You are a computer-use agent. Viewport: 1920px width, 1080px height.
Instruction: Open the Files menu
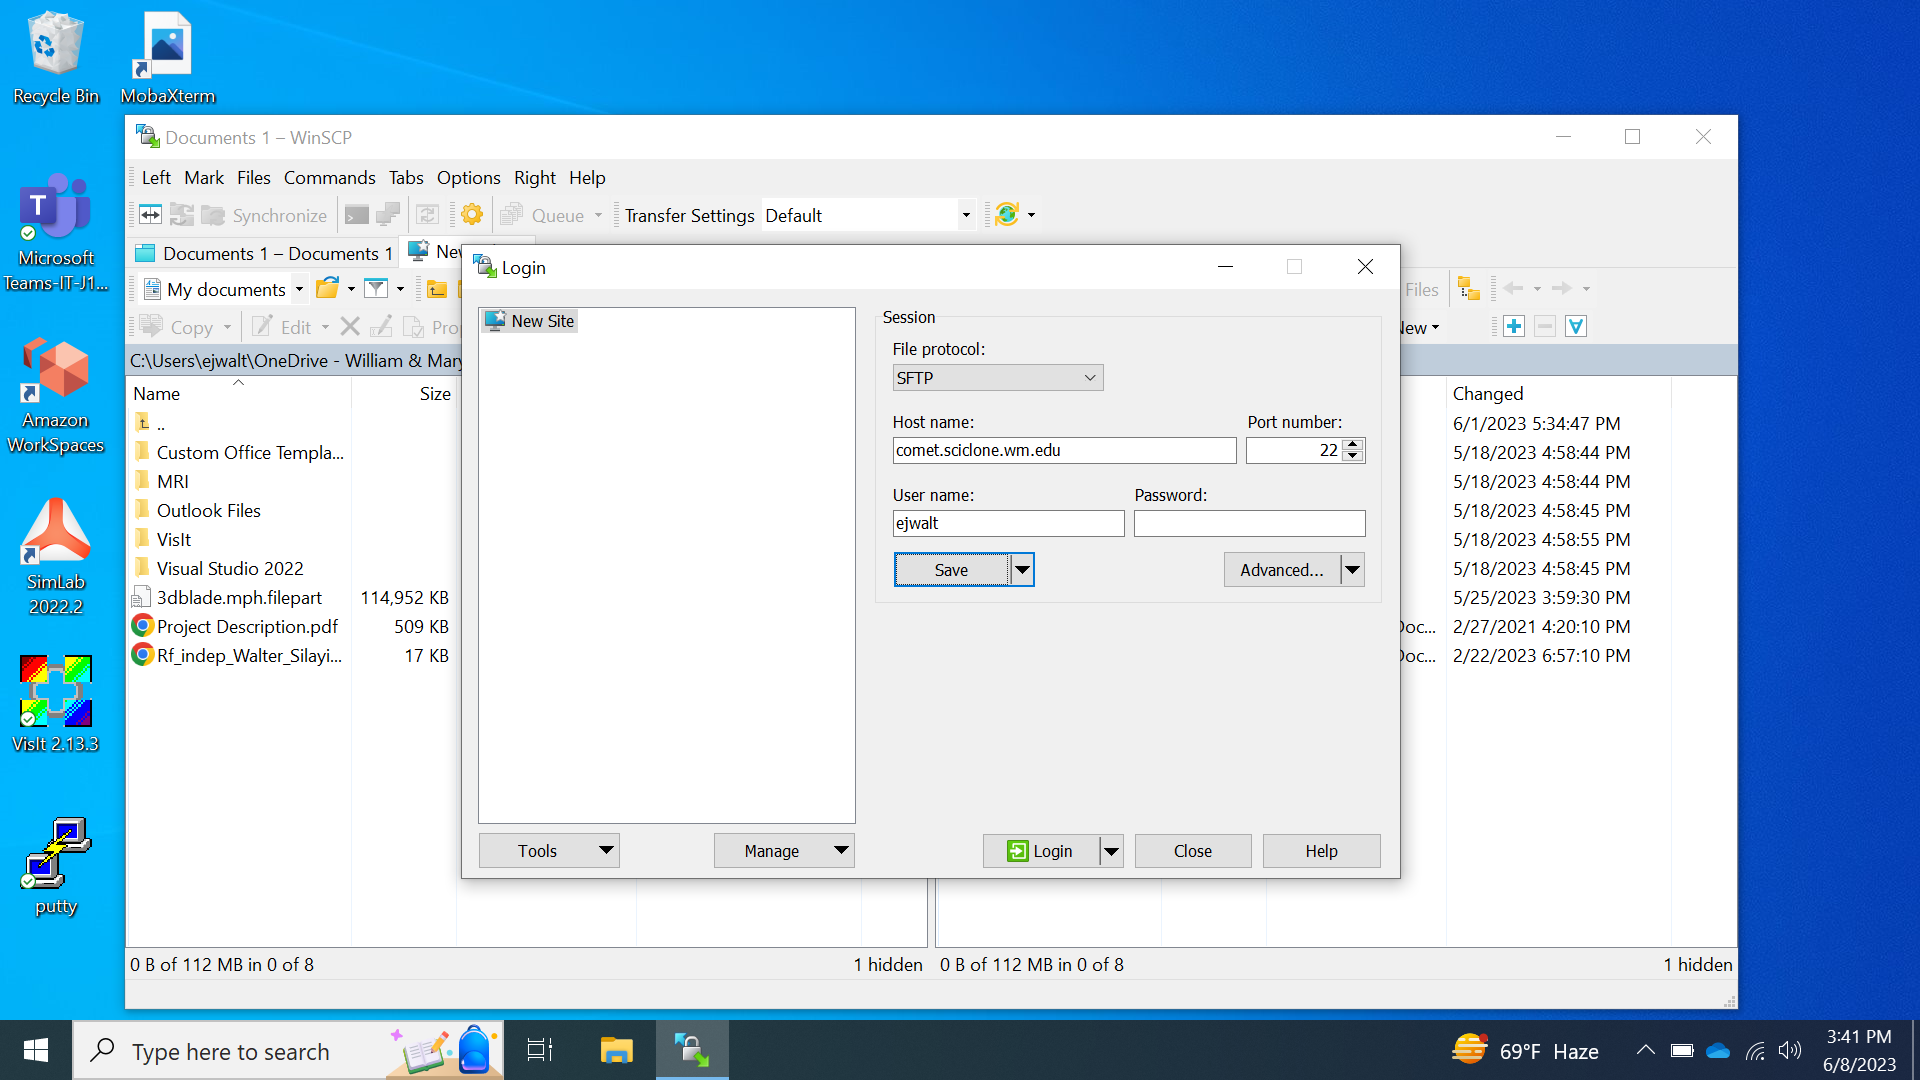point(253,177)
